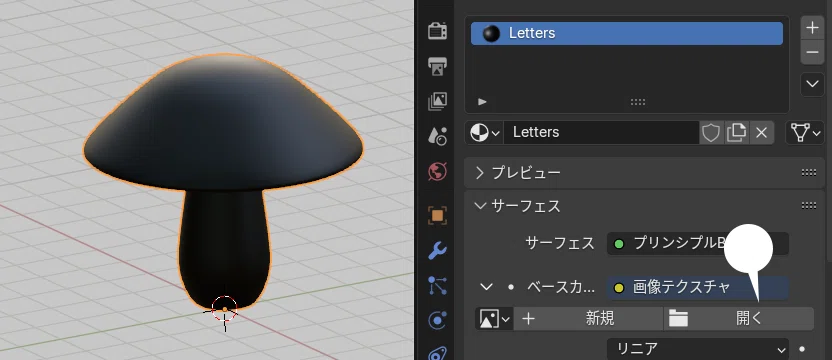Open the Modifiers wrench tab
The width and height of the screenshot is (832, 360).
(437, 251)
